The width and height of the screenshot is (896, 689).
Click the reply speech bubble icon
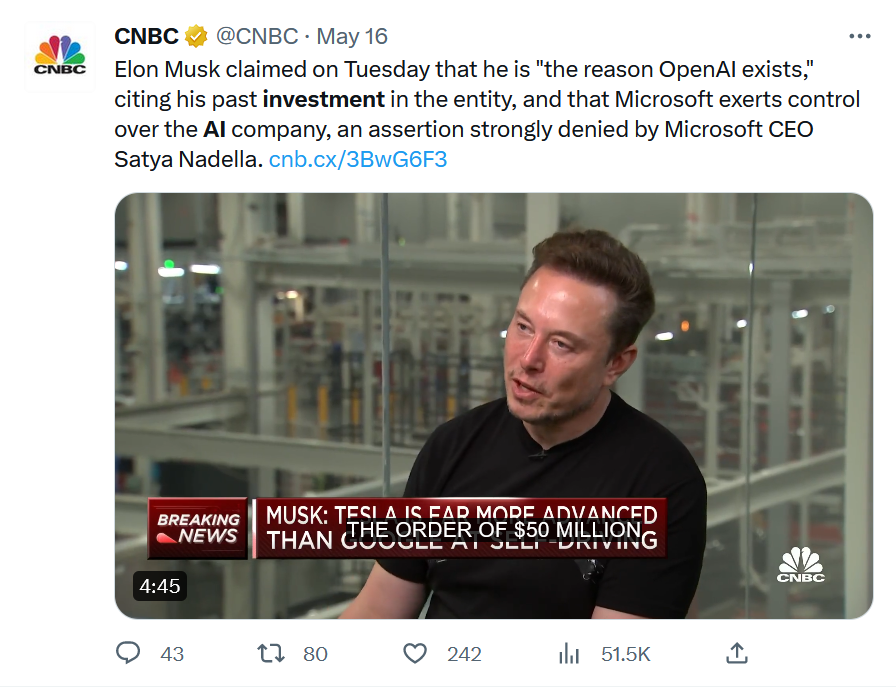128,653
